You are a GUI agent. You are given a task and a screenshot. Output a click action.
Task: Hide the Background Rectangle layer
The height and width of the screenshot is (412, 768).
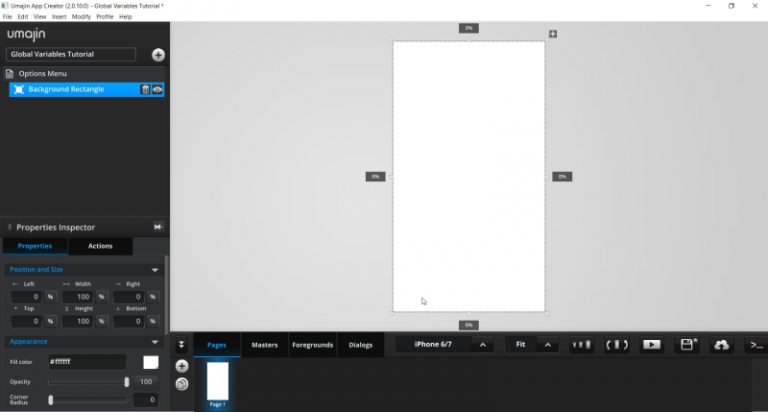(x=157, y=89)
